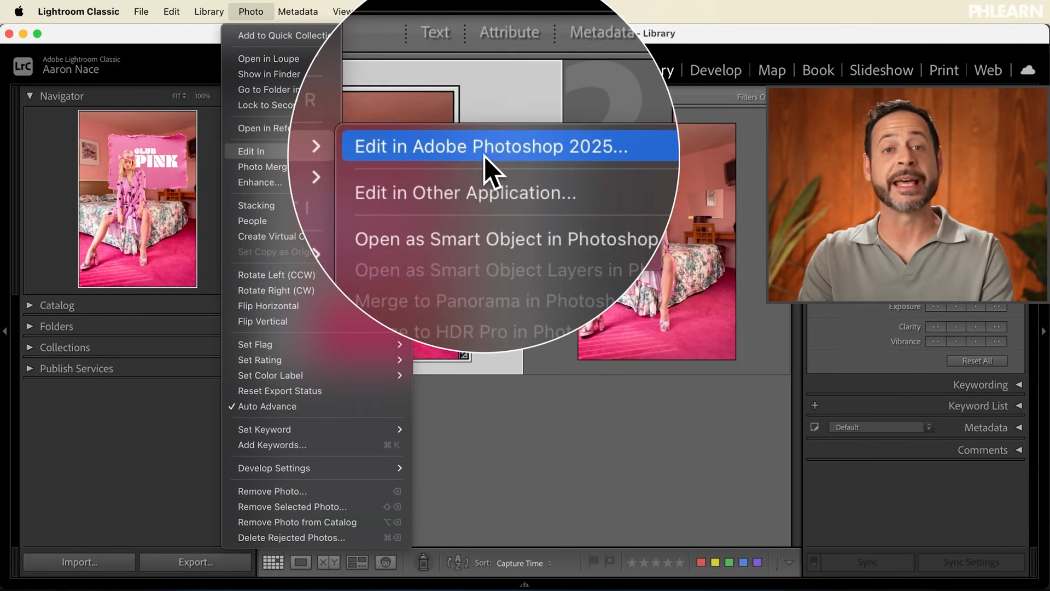Toggle the a-z sort direction
This screenshot has width=1050, height=591.
pyautogui.click(x=457, y=562)
